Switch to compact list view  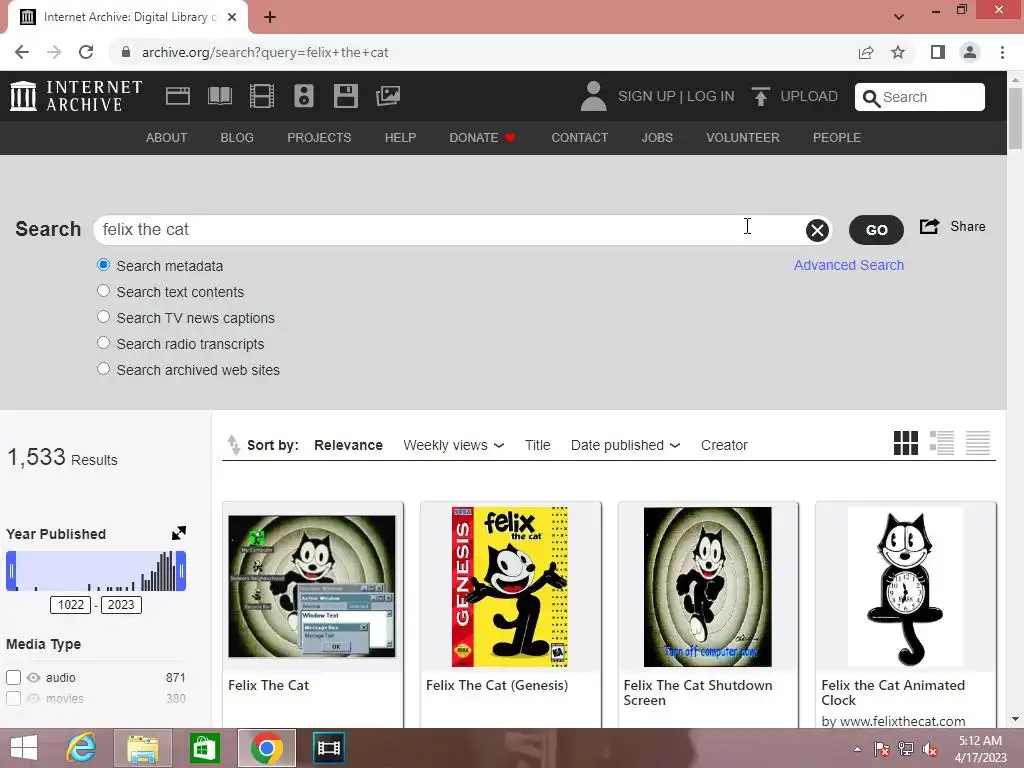point(978,443)
